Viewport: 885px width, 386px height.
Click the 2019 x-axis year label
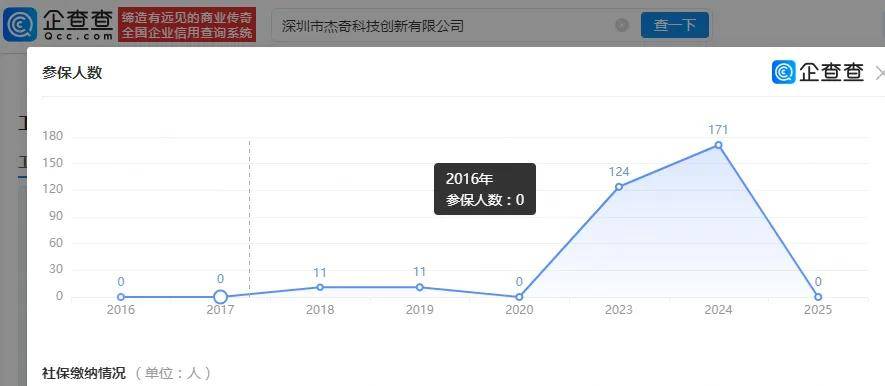coord(419,310)
